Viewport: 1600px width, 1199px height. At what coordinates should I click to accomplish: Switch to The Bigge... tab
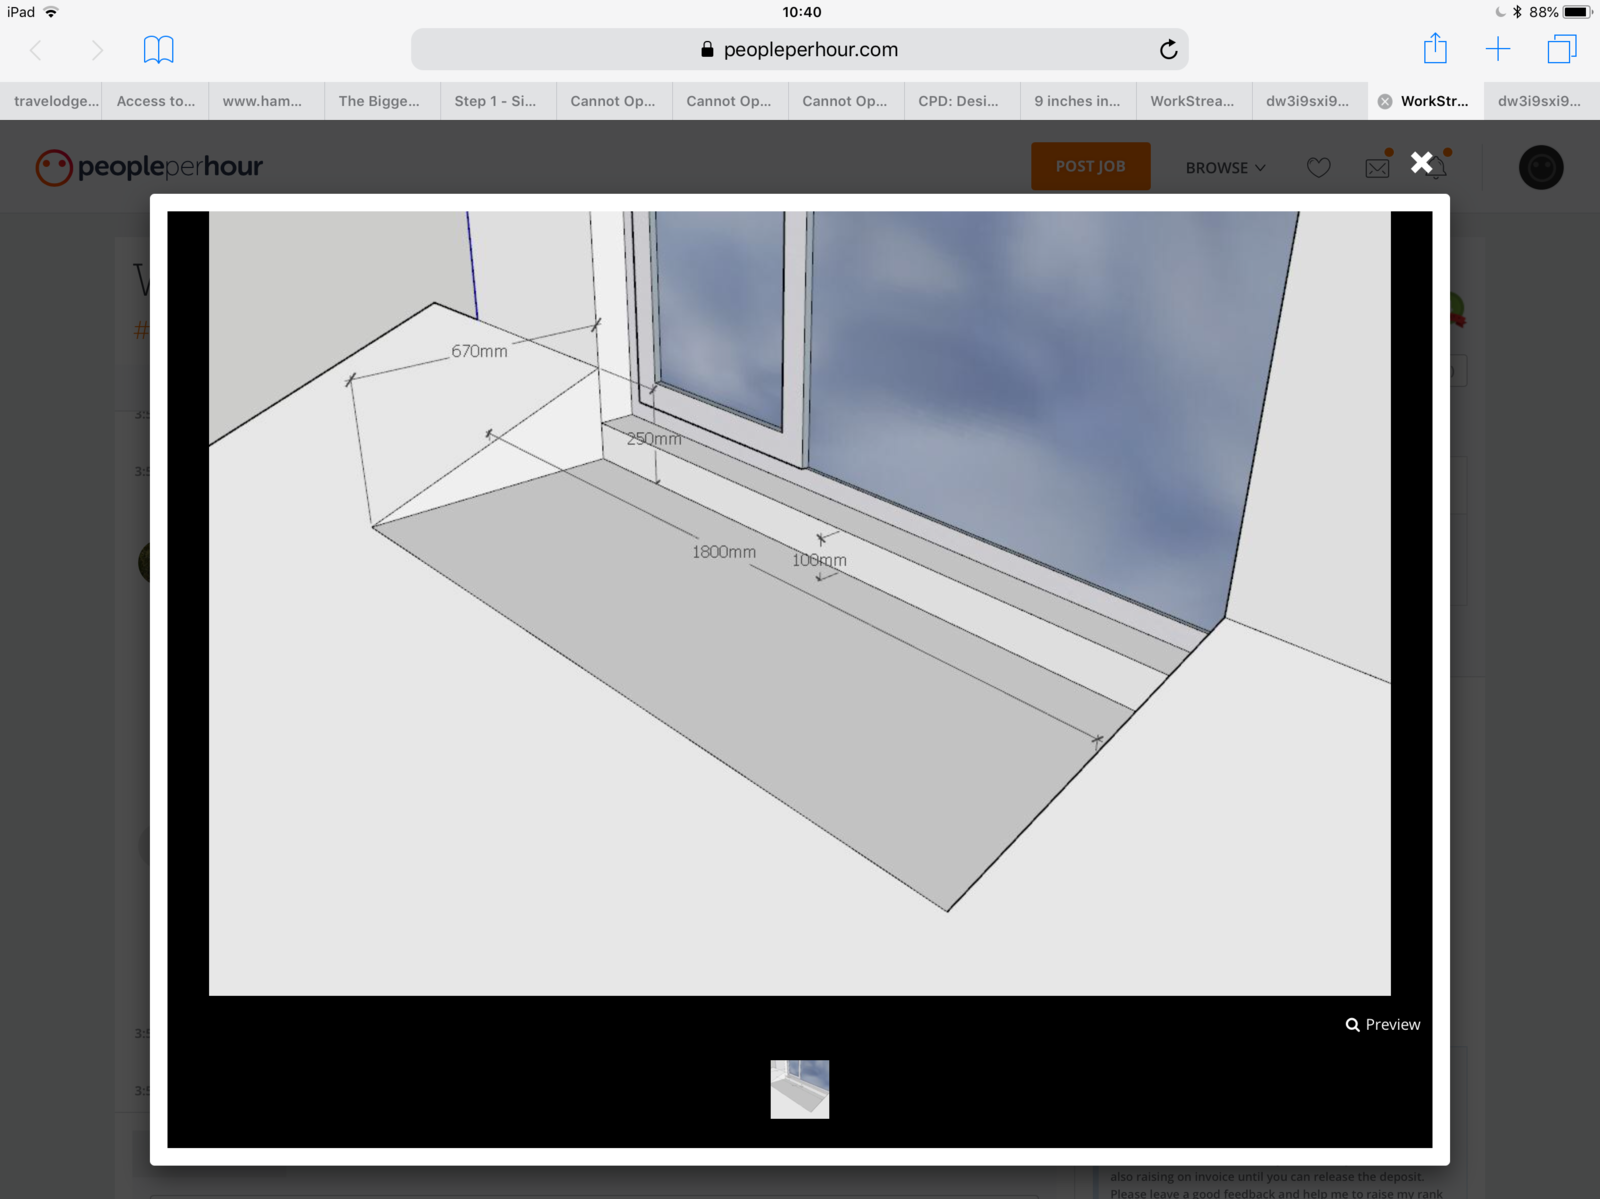click(x=379, y=101)
